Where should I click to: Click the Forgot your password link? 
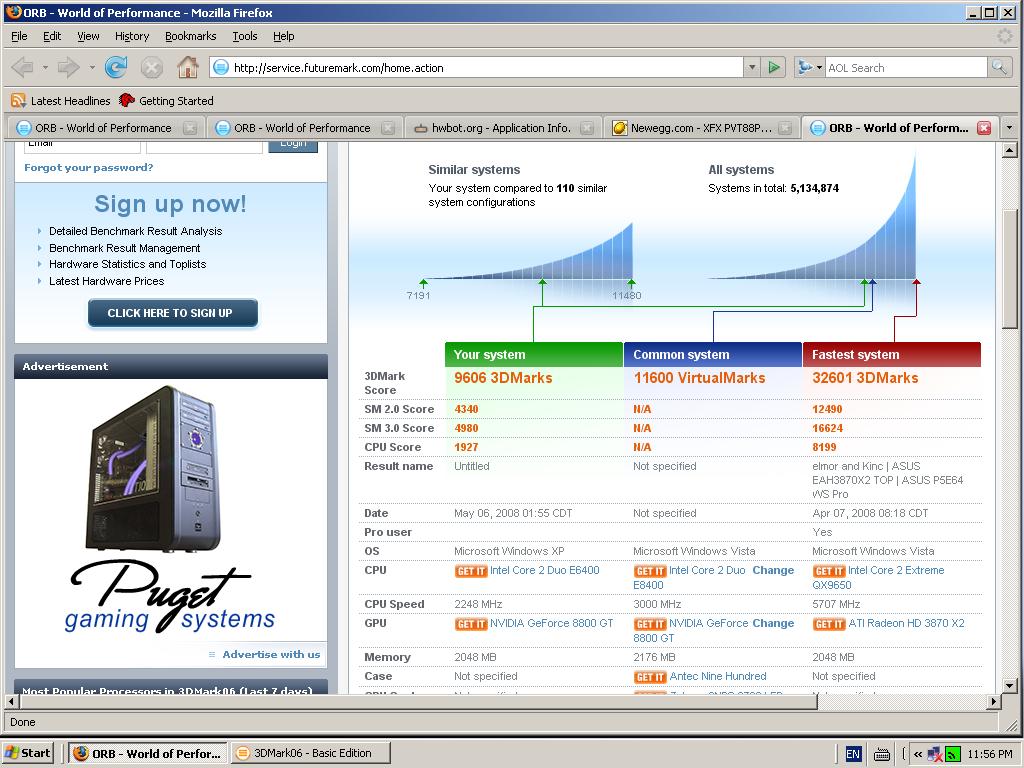click(x=88, y=167)
